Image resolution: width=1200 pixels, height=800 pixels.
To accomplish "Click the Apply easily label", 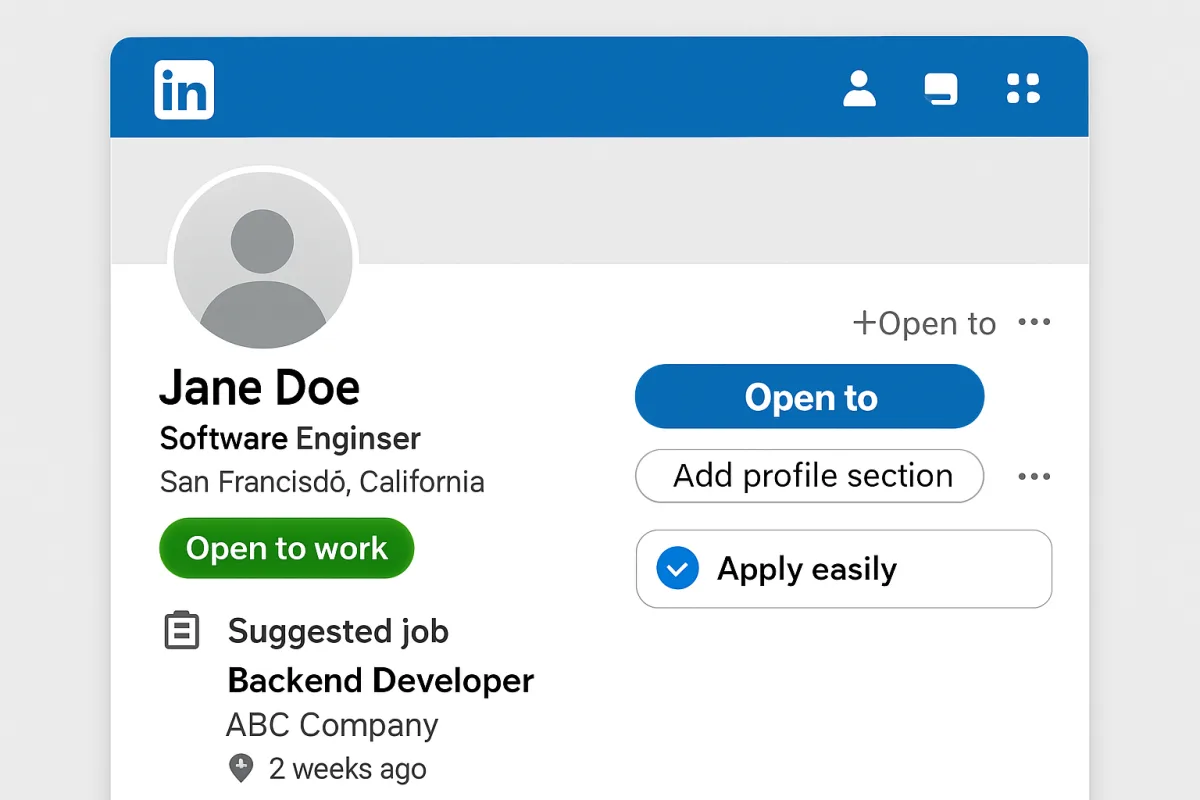I will pyautogui.click(x=807, y=569).
